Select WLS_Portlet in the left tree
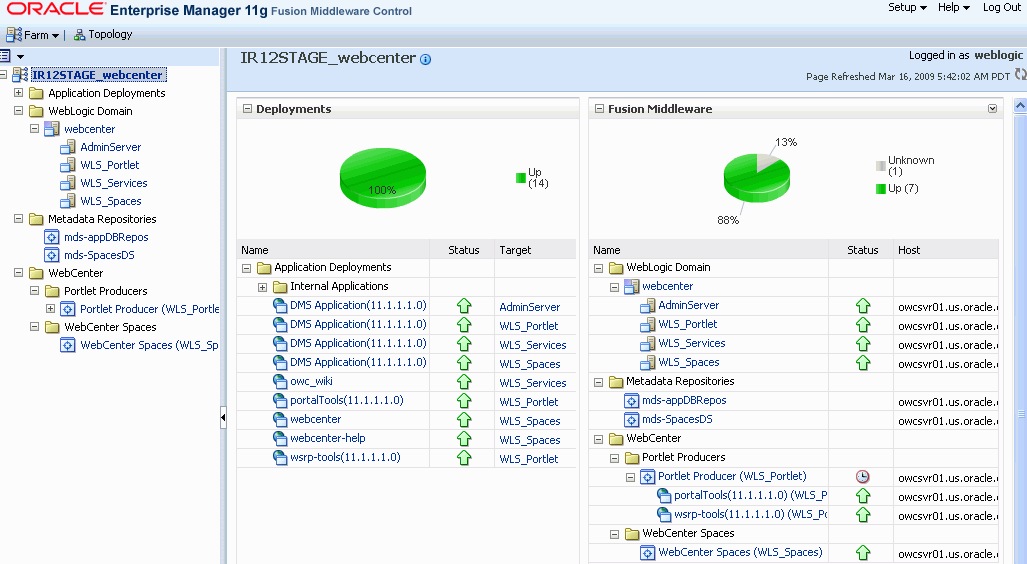 (109, 165)
